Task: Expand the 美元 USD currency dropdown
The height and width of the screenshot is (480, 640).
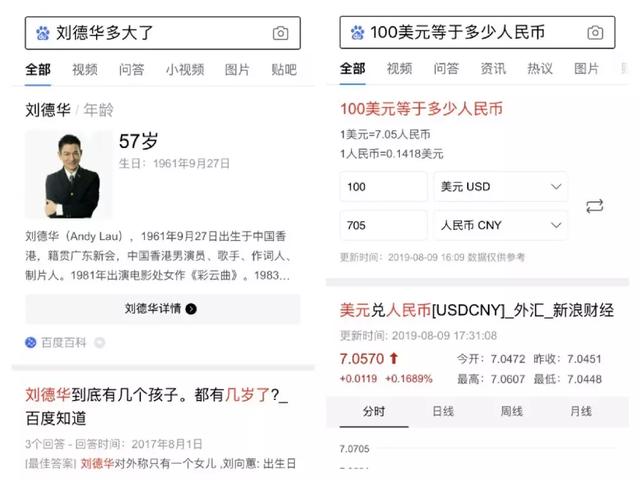Action: [500, 187]
